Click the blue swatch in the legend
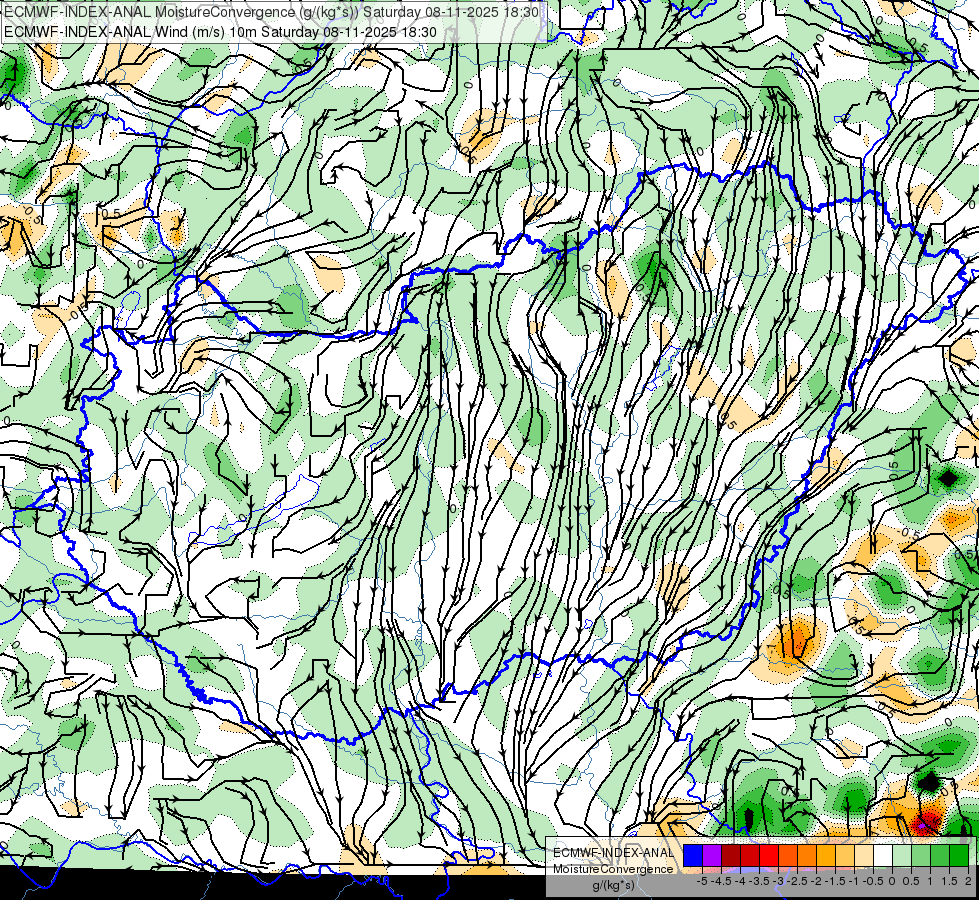Image resolution: width=979 pixels, height=900 pixels. click(x=693, y=856)
